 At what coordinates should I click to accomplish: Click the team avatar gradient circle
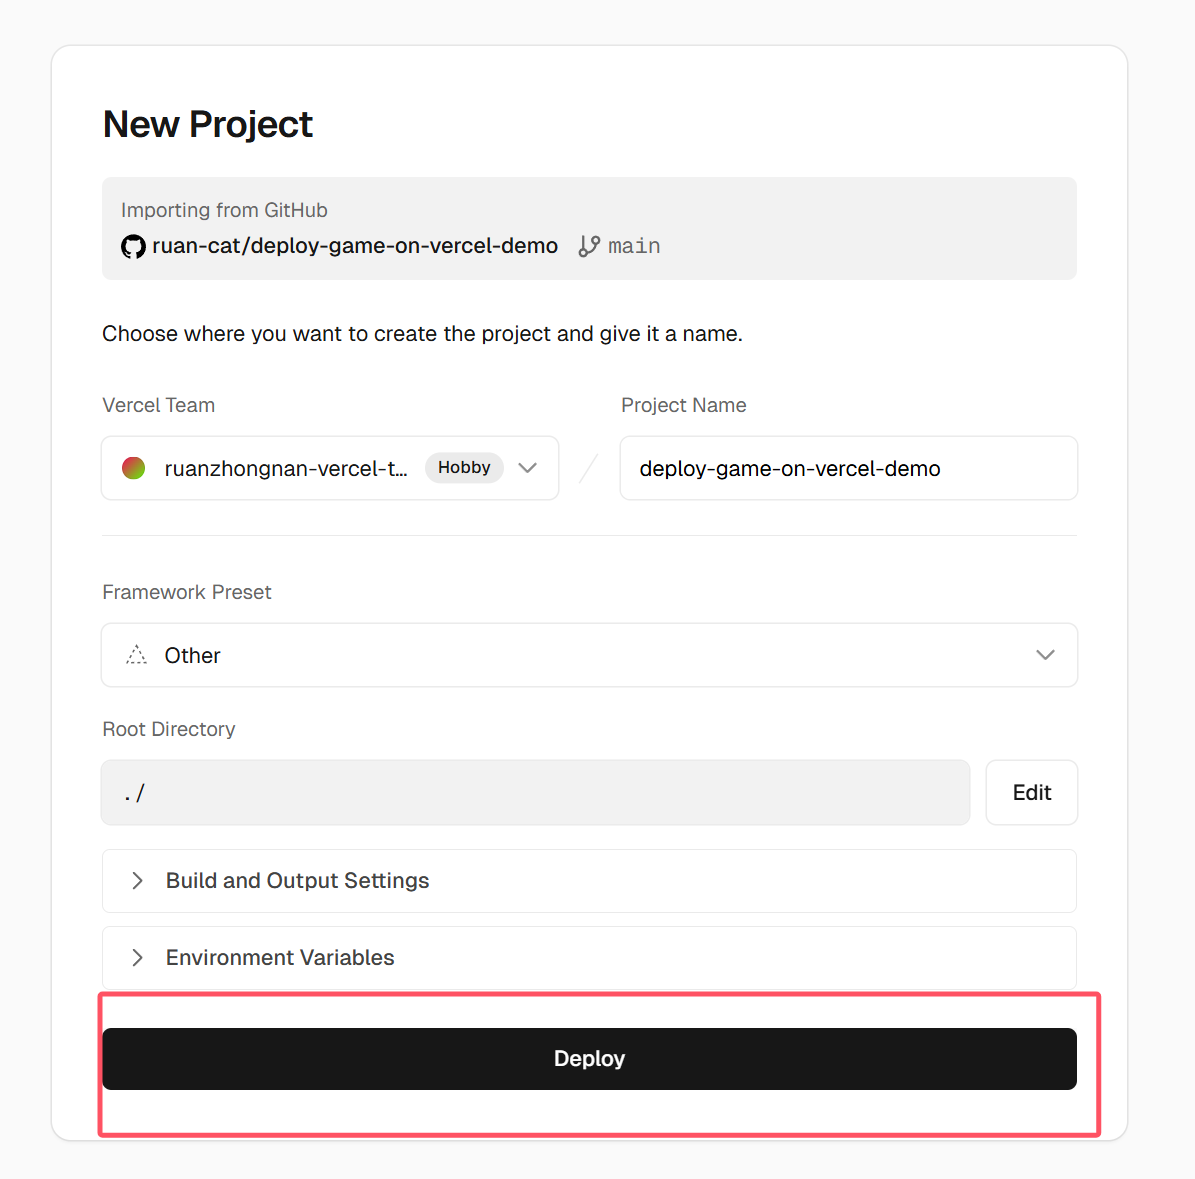click(x=134, y=468)
